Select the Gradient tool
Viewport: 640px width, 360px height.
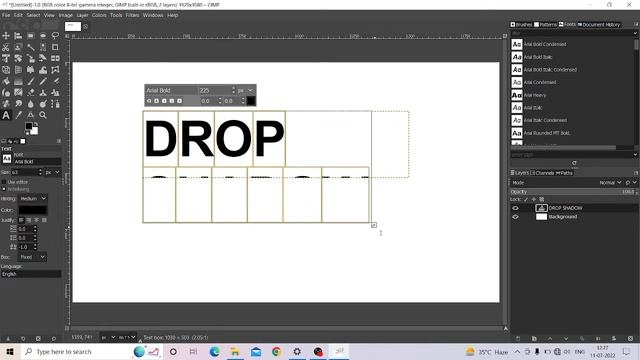click(x=18, y=81)
